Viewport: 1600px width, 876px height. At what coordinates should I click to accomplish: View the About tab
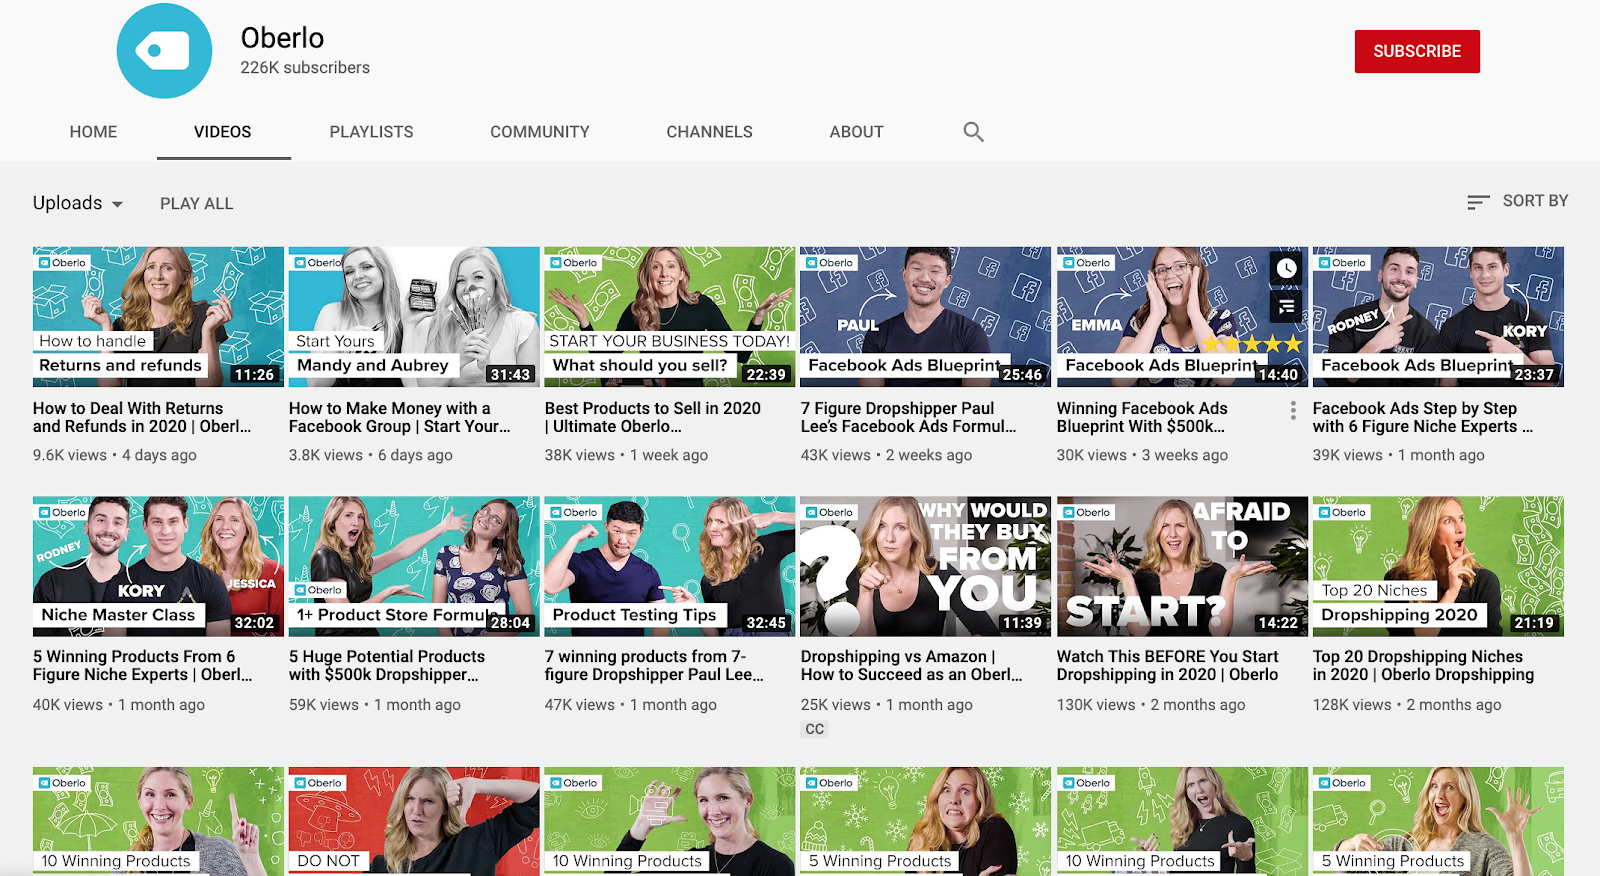[857, 132]
